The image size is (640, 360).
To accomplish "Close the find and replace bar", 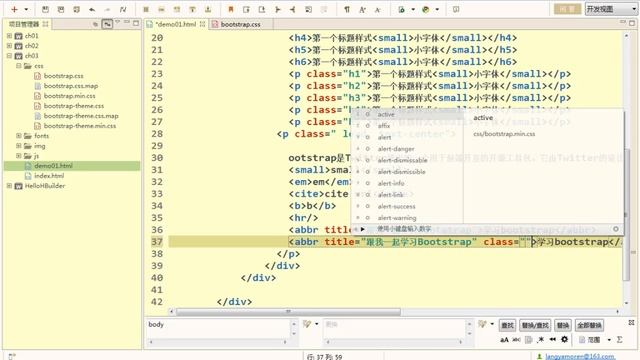I will (x=631, y=322).
